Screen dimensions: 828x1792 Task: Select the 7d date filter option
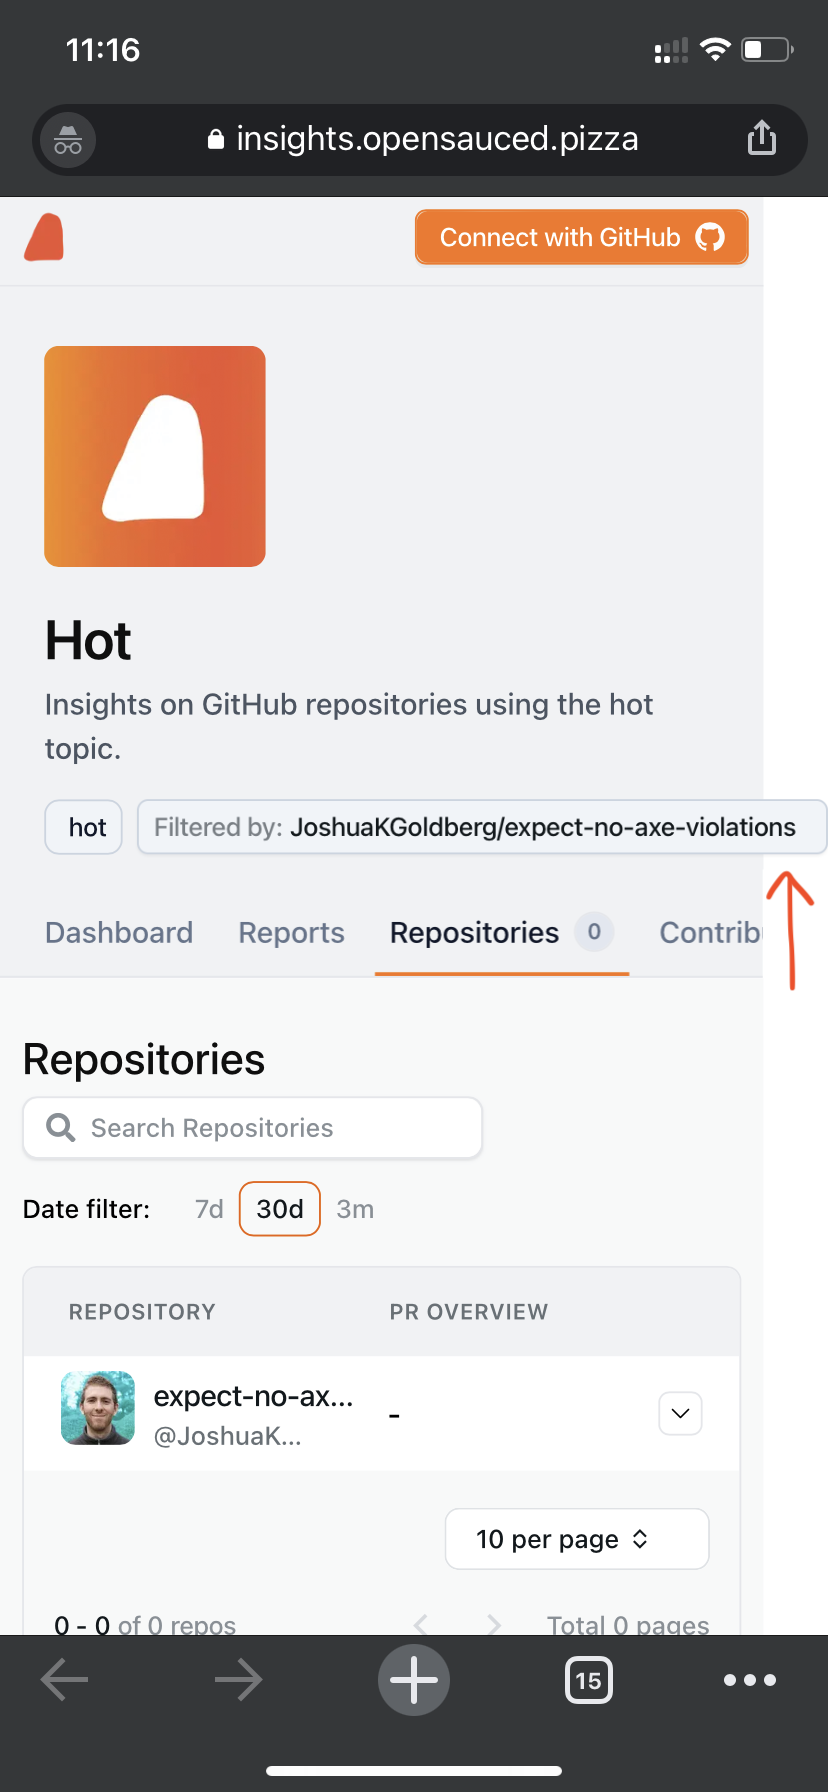(x=208, y=1208)
